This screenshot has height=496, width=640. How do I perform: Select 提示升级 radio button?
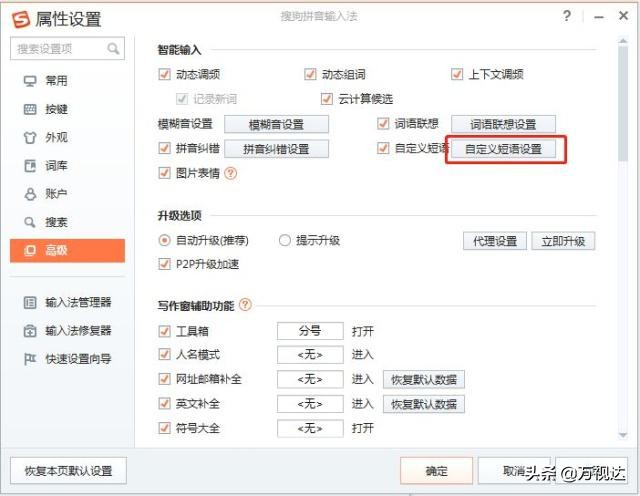point(284,240)
